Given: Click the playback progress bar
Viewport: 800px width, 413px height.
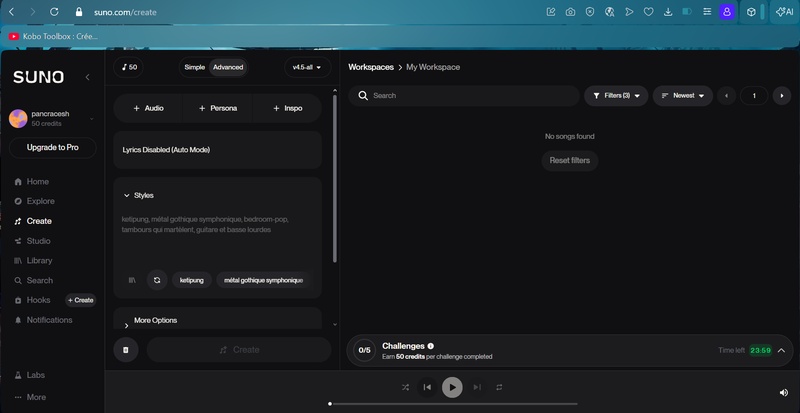Looking at the screenshot, I should coord(454,404).
